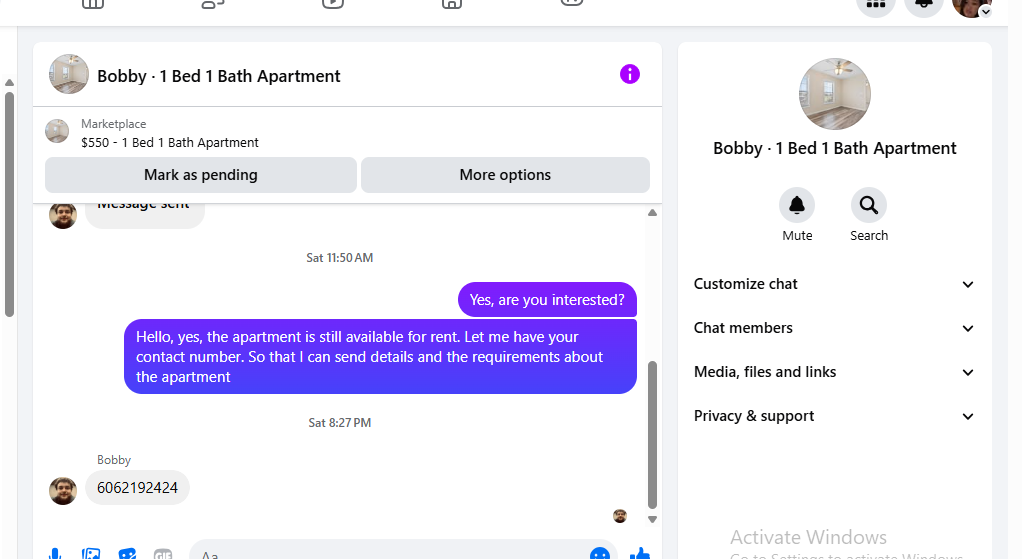
Task: Open the notifications bell in top bar
Action: pos(924,5)
